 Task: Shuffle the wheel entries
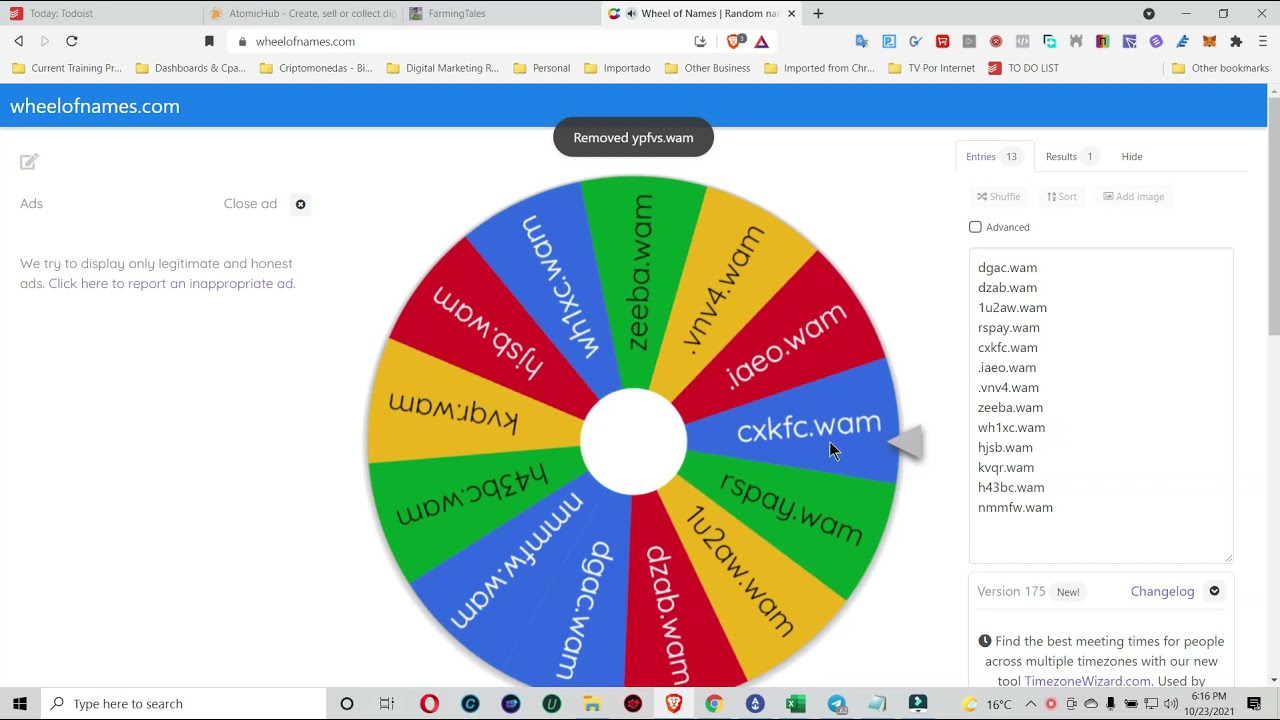(999, 196)
